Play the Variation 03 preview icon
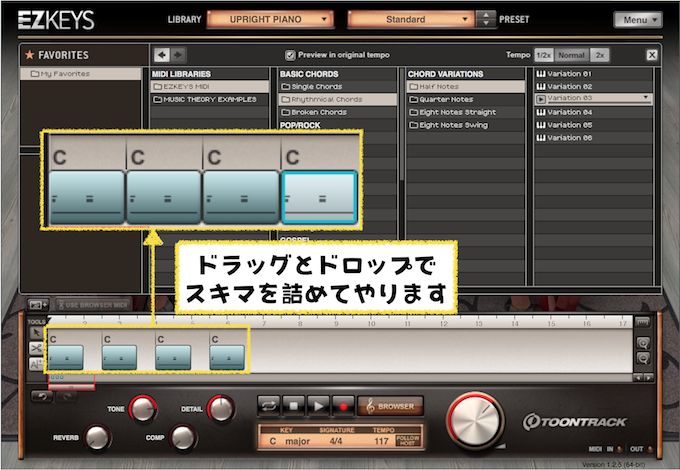Image resolution: width=680 pixels, height=470 pixels. click(x=540, y=99)
